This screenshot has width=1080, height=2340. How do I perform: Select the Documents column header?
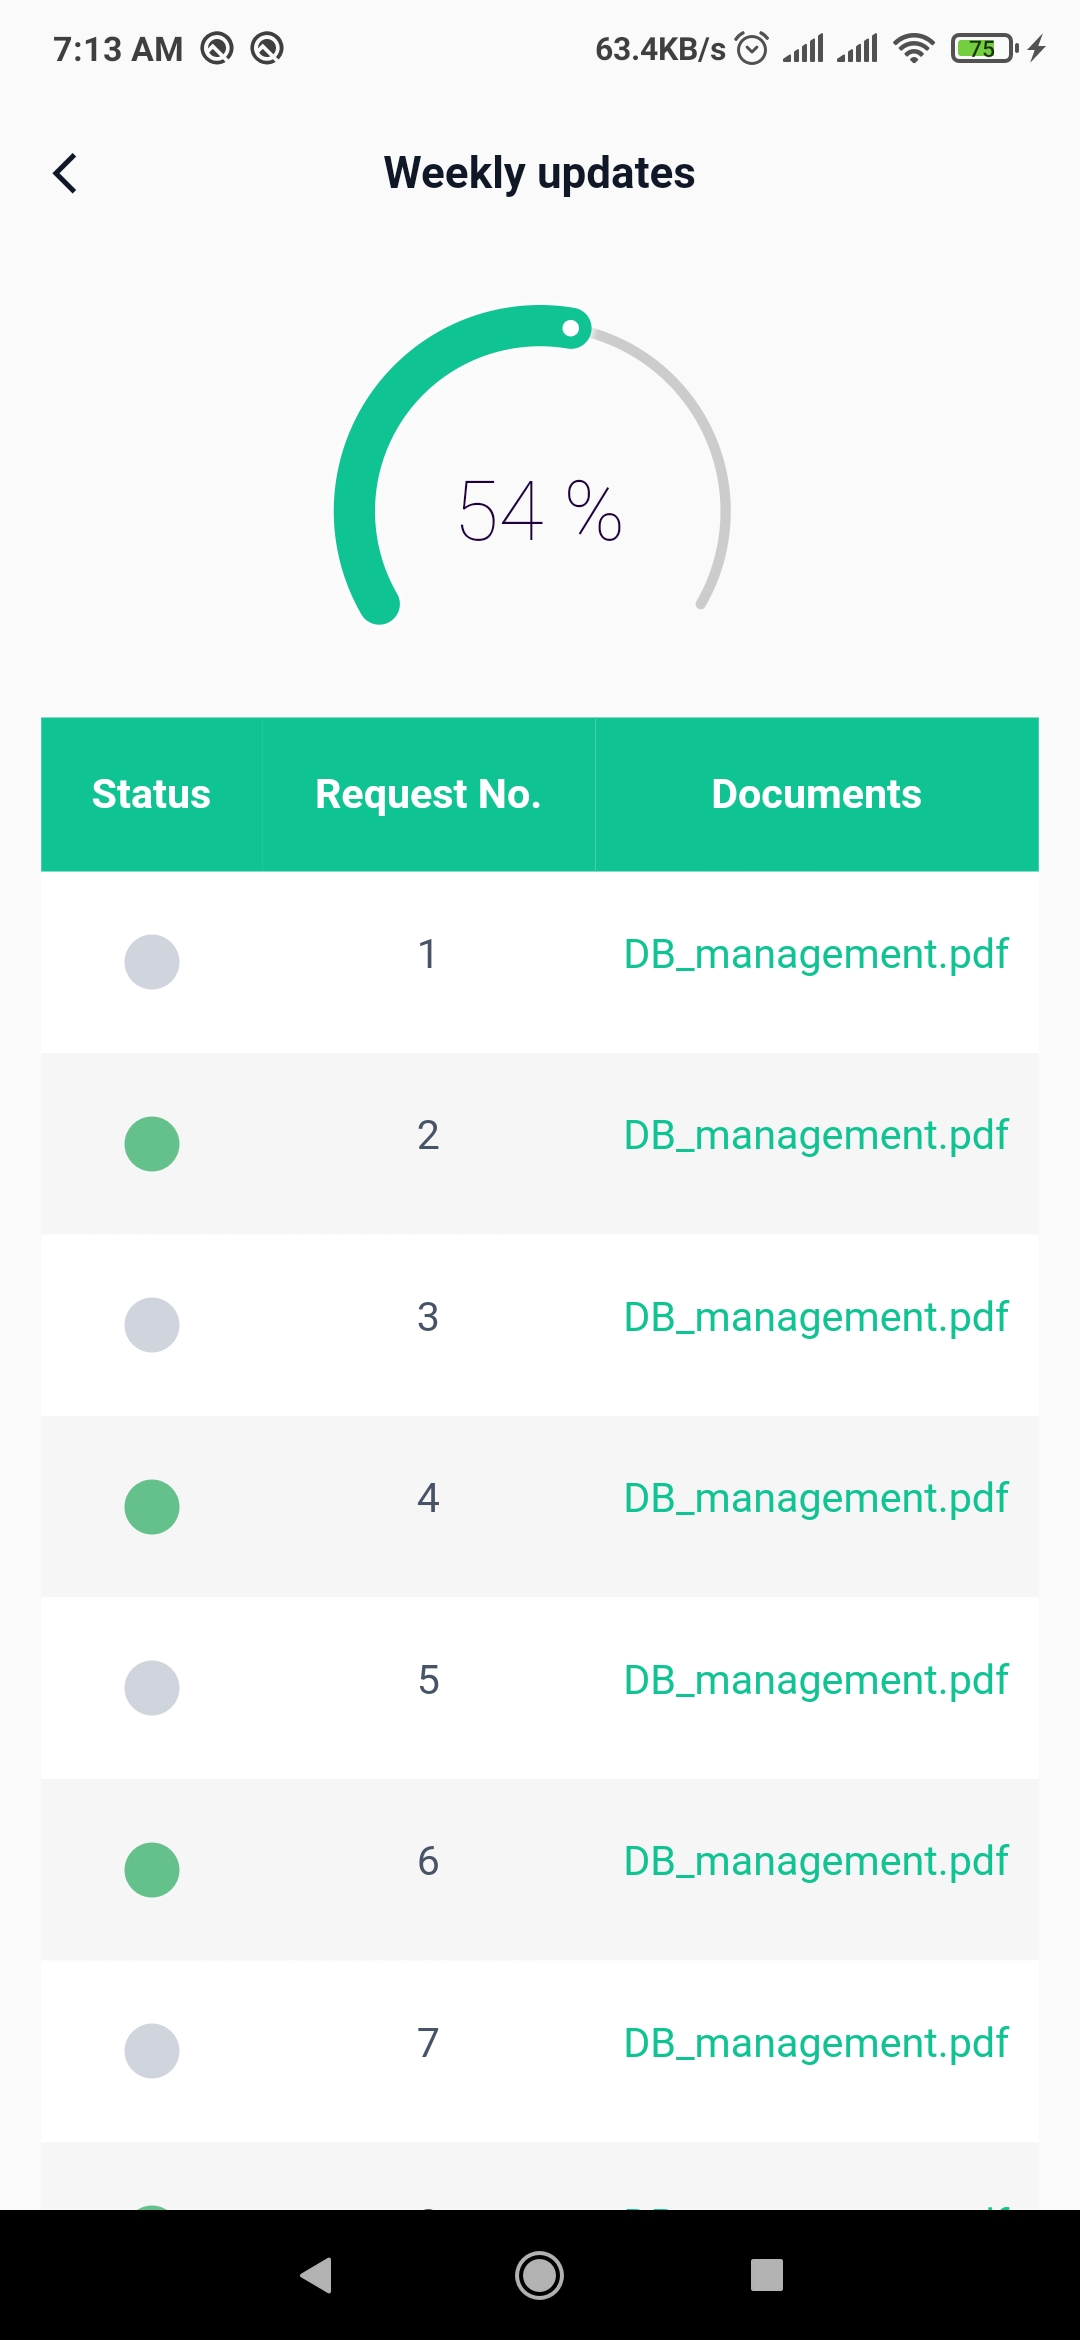coord(816,794)
